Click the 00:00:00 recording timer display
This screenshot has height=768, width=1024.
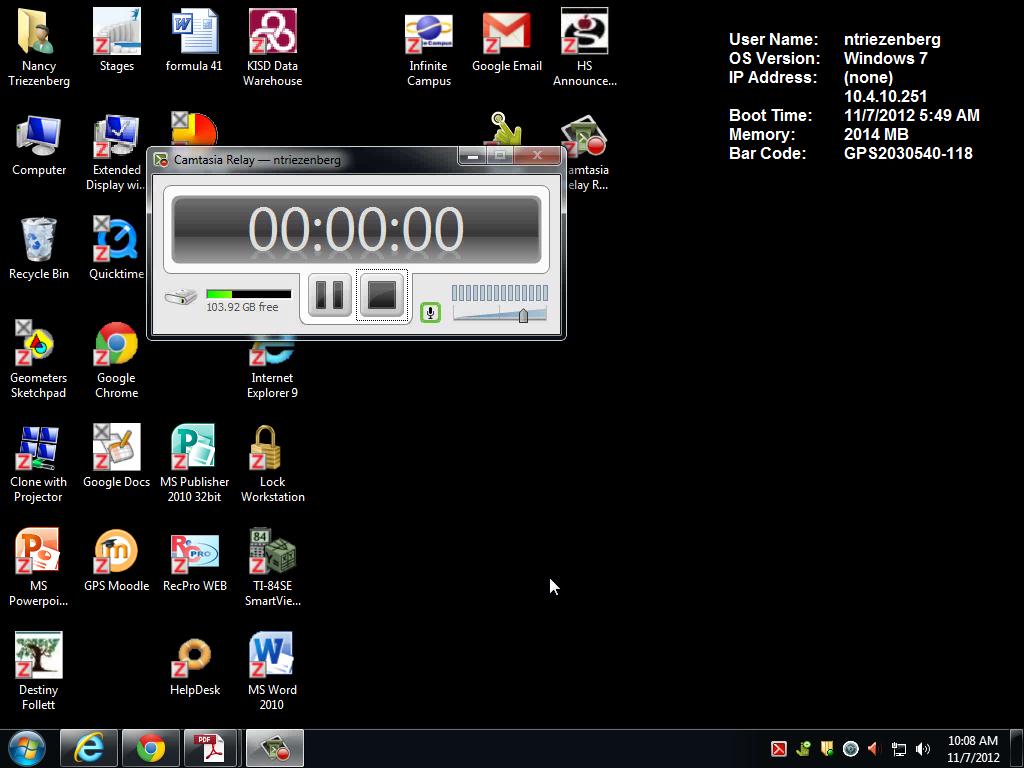(x=356, y=229)
